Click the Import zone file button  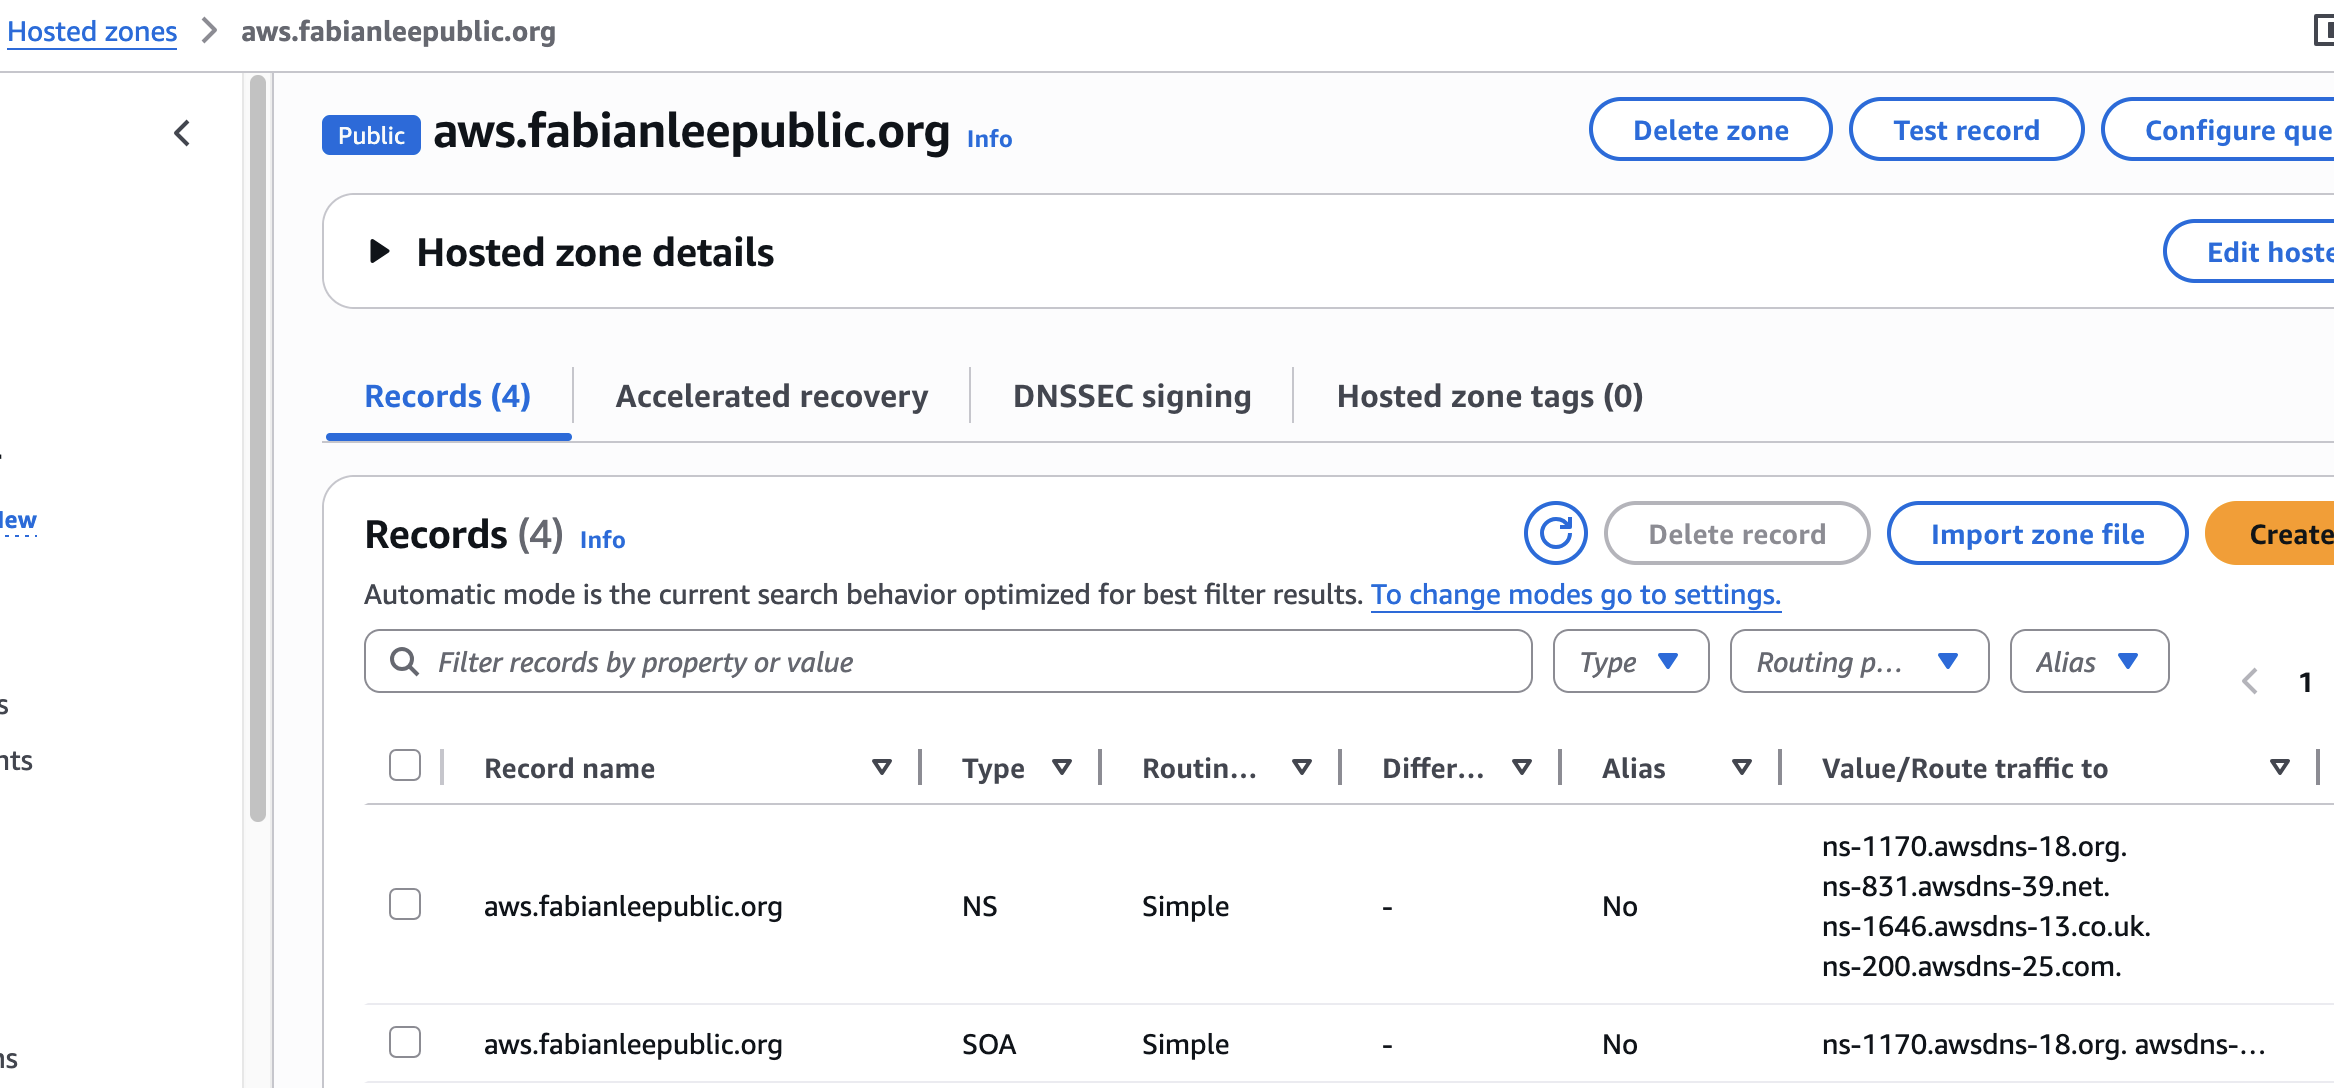point(2037,534)
